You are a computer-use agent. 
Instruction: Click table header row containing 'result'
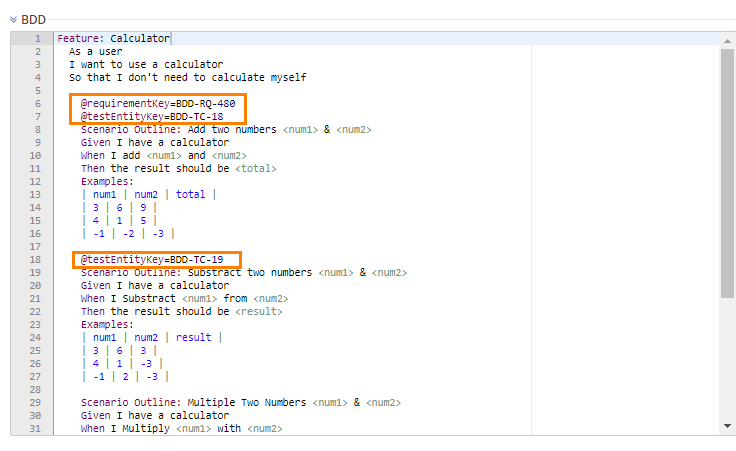click(151, 338)
